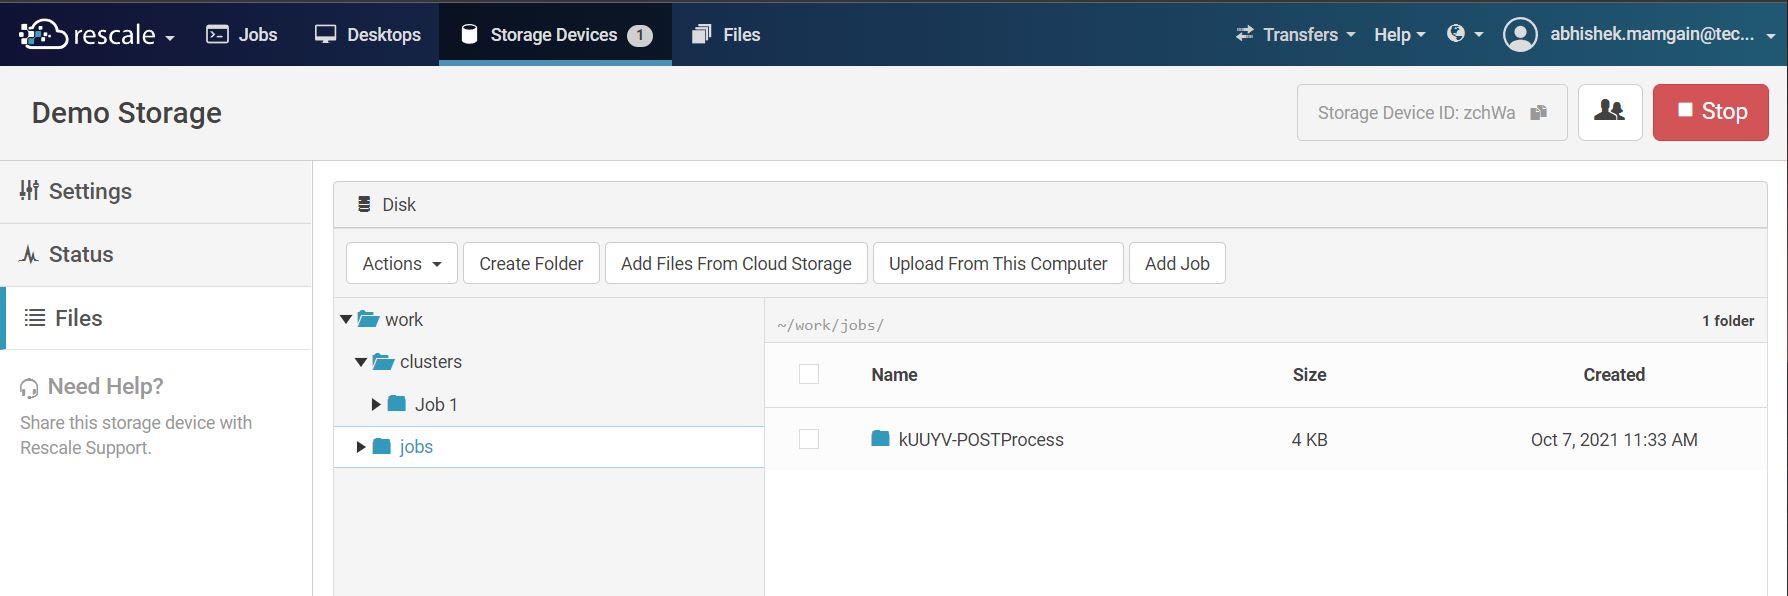Open the rescale brand dropdown caret
This screenshot has width=1788, height=596.
[170, 38]
